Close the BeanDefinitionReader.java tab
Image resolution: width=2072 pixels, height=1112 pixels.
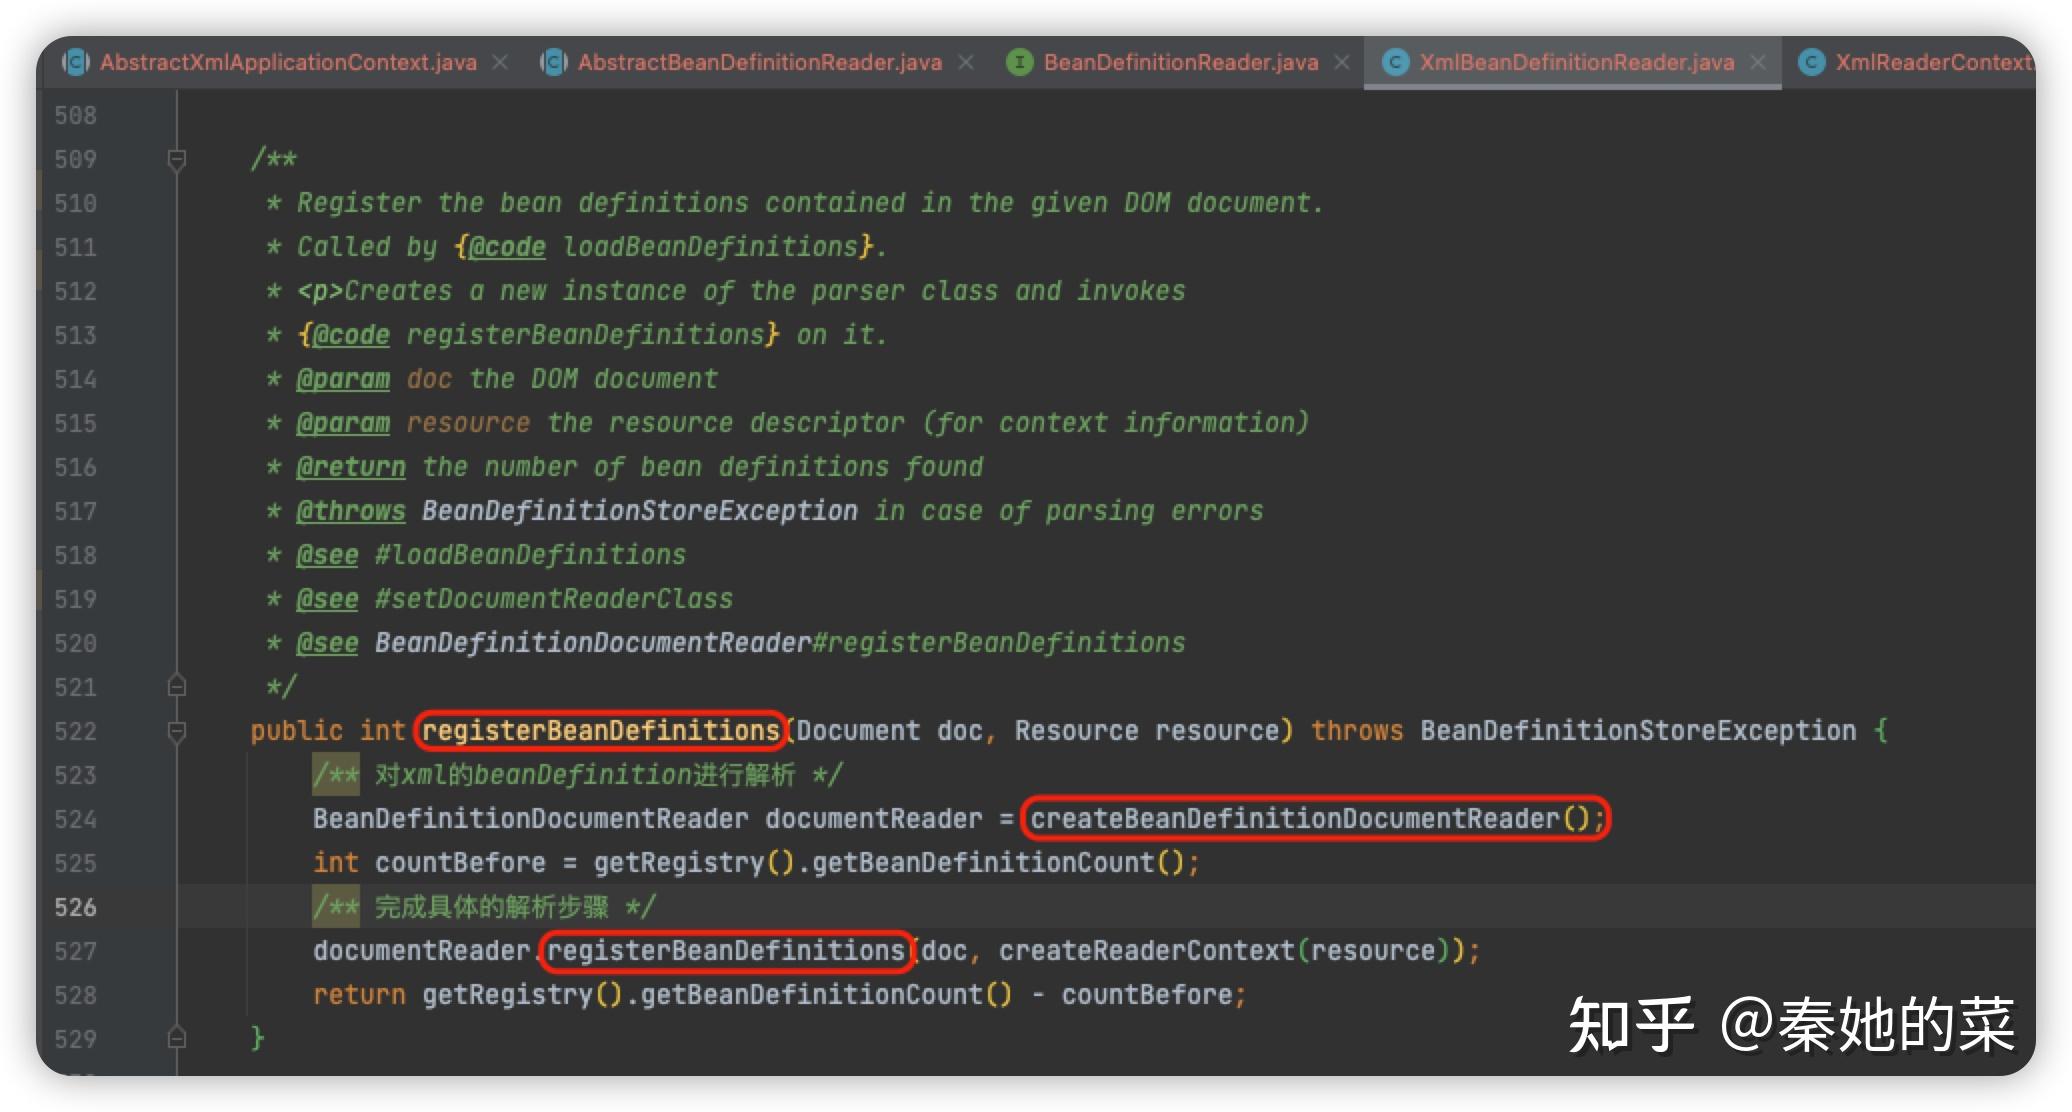pyautogui.click(x=1342, y=62)
